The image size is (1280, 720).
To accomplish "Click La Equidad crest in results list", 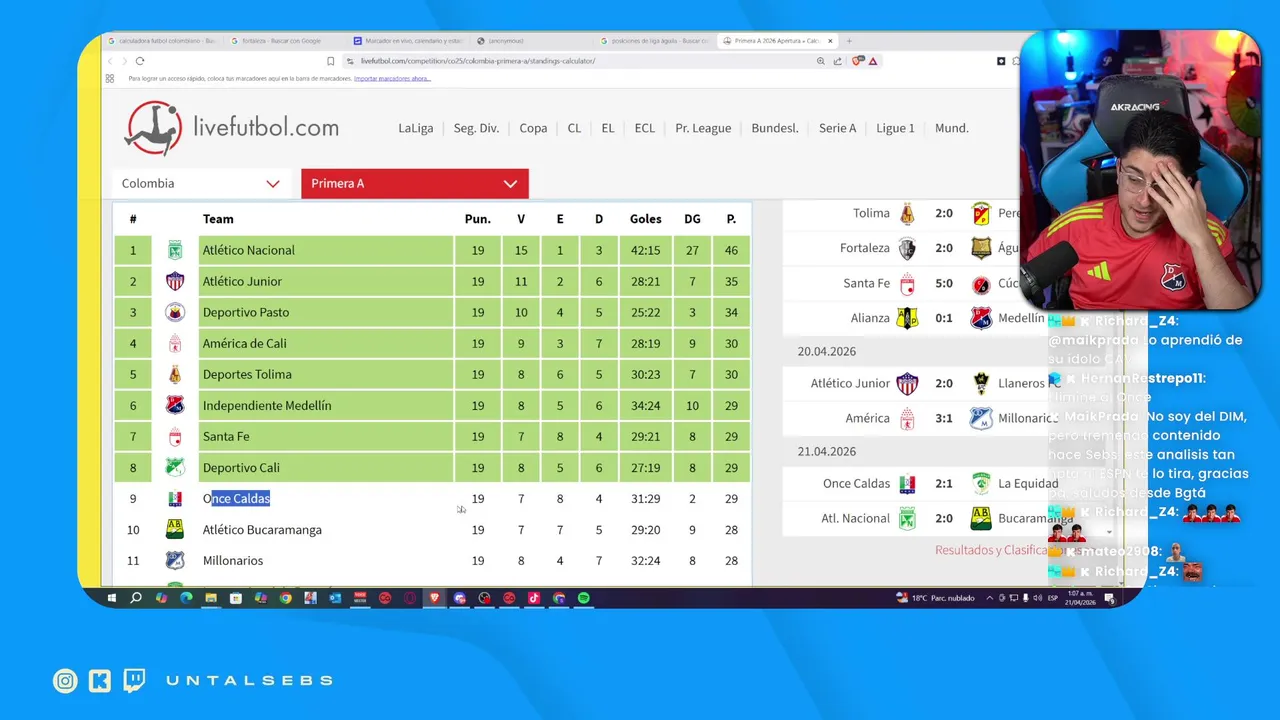I will point(981,483).
